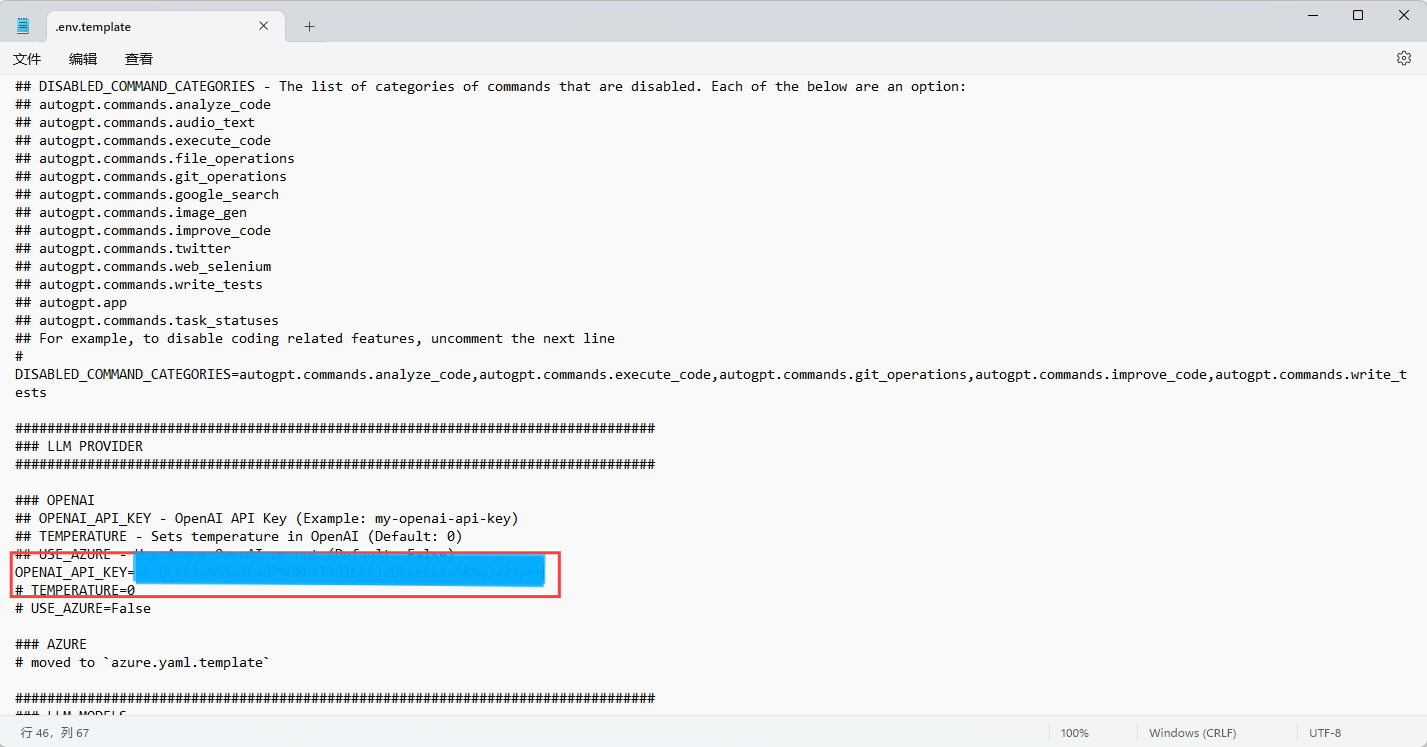Click autogpt.commands.file_operations line
1427x747 pixels.
click(155, 158)
